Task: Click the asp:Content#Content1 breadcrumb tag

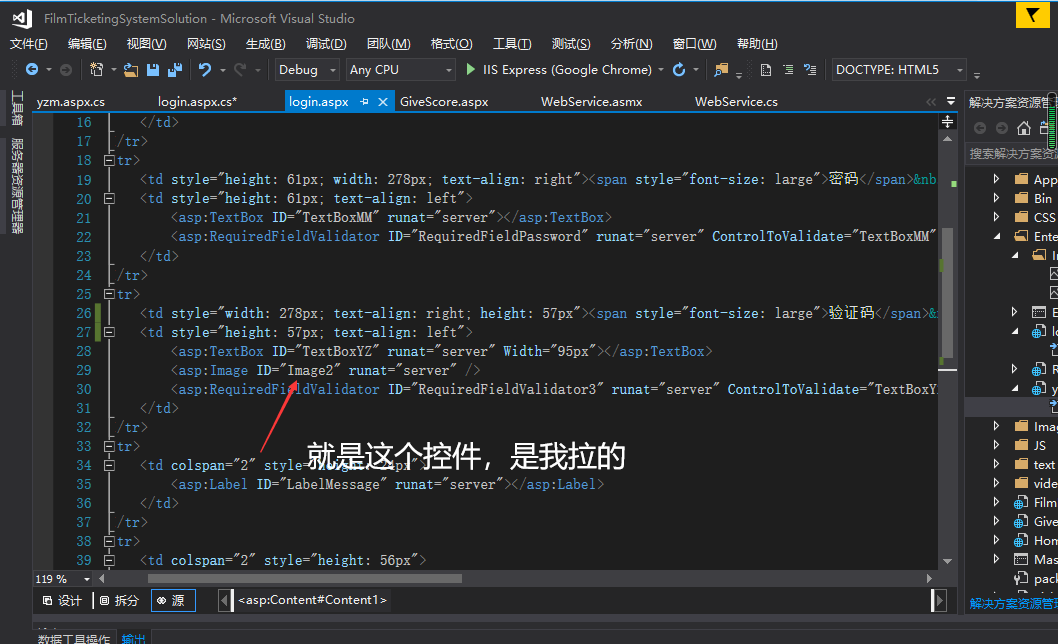Action: pyautogui.click(x=312, y=600)
